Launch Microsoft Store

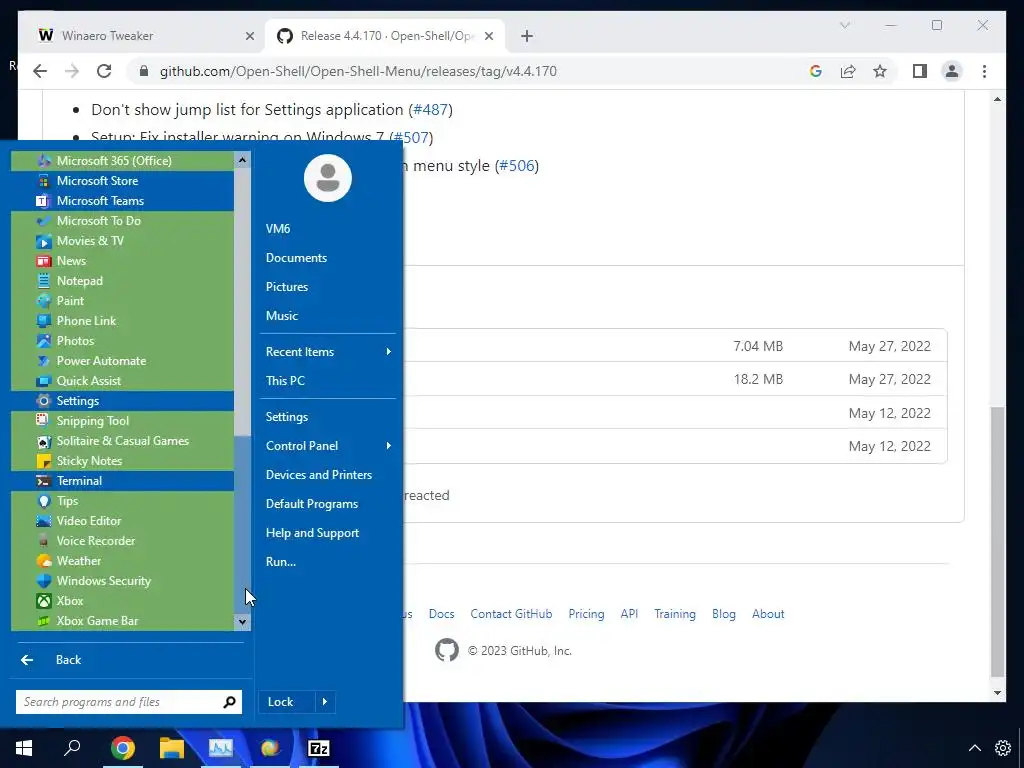click(122, 181)
